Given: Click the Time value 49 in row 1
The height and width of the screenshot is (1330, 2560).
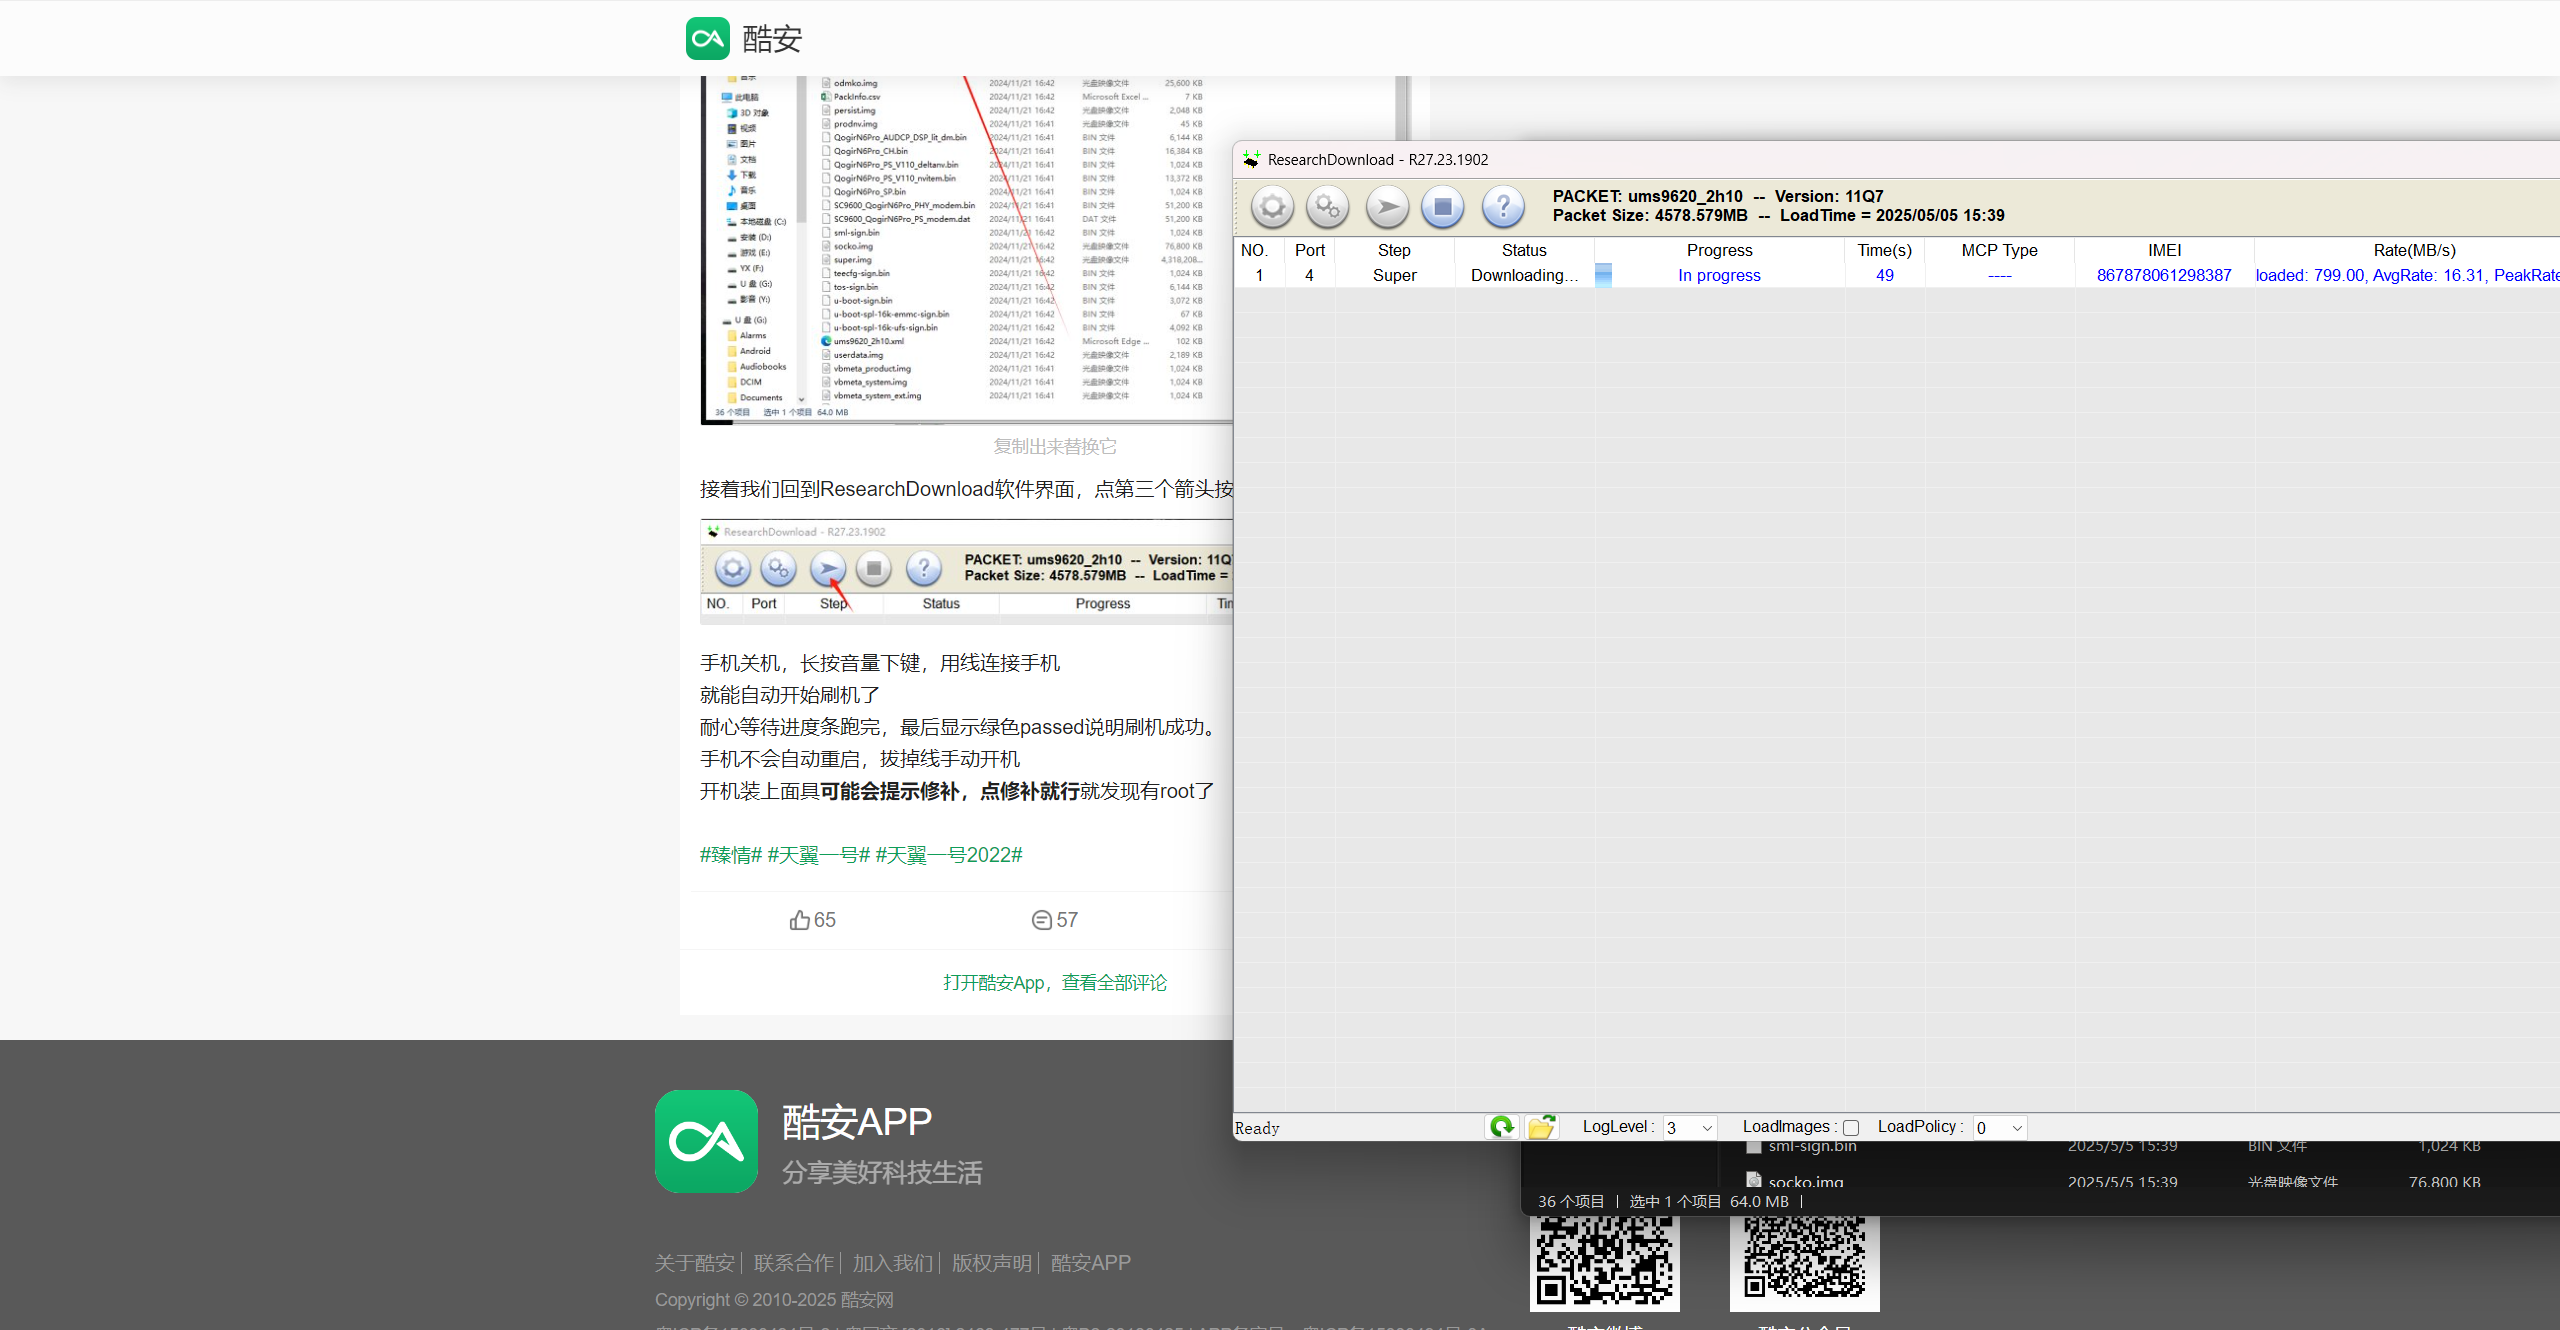Looking at the screenshot, I should 1884,275.
